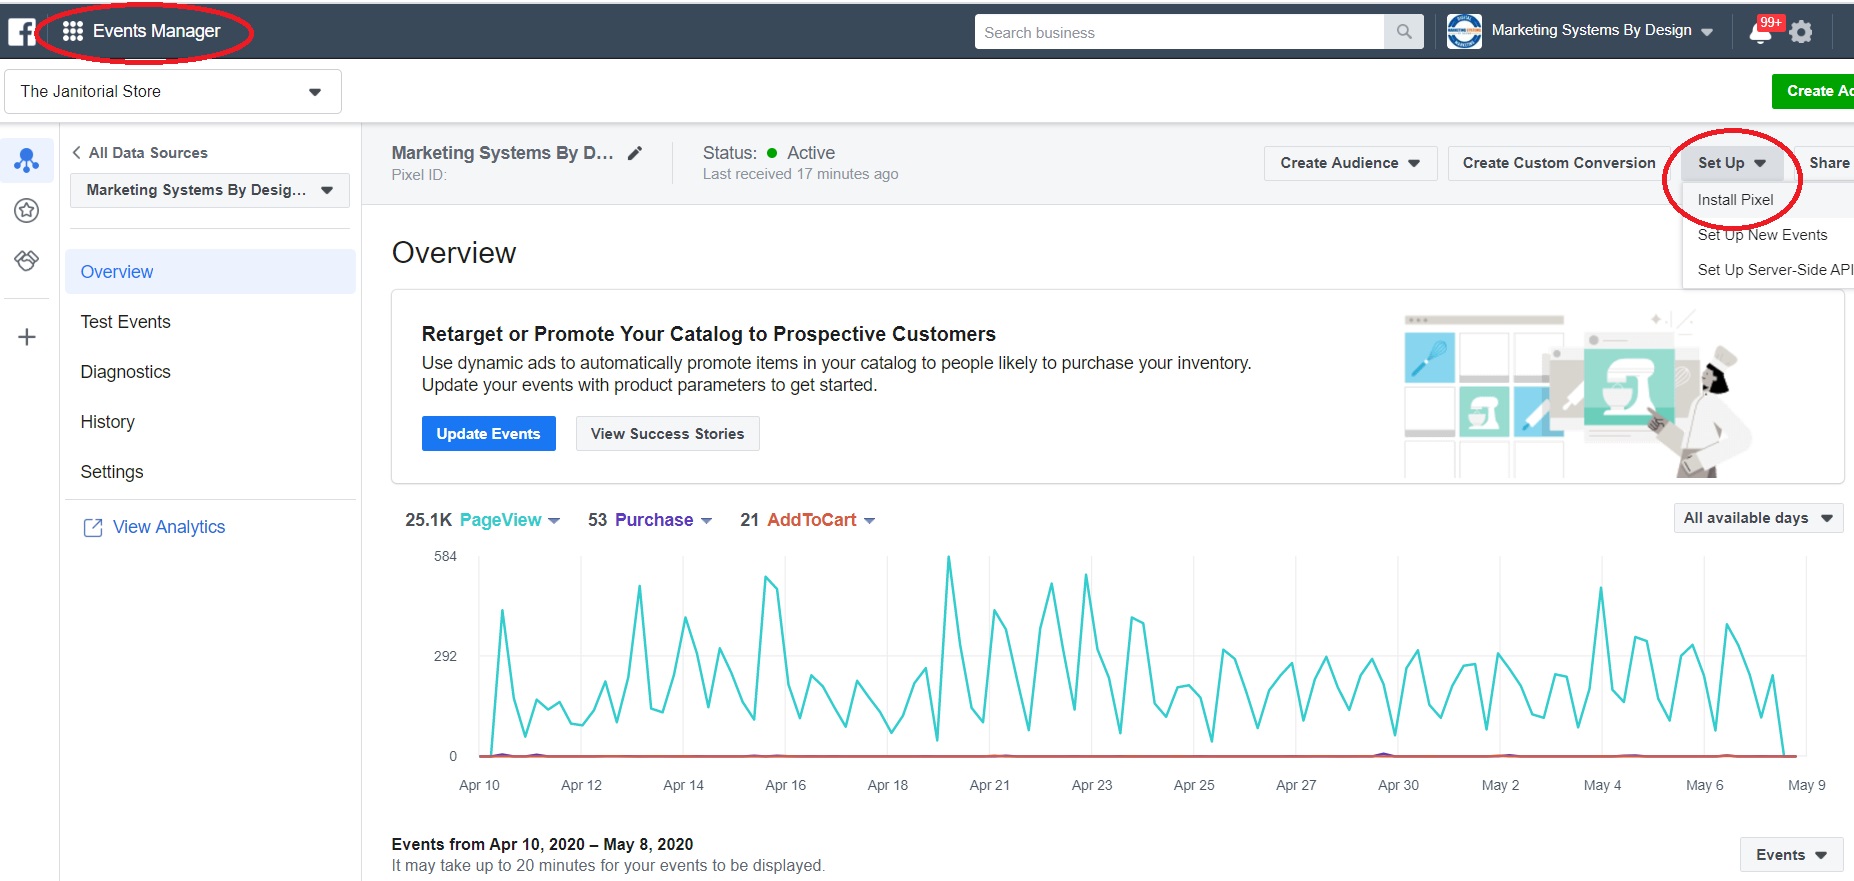Select Overview in the left navigation
This screenshot has height=881, width=1854.
pos(210,272)
